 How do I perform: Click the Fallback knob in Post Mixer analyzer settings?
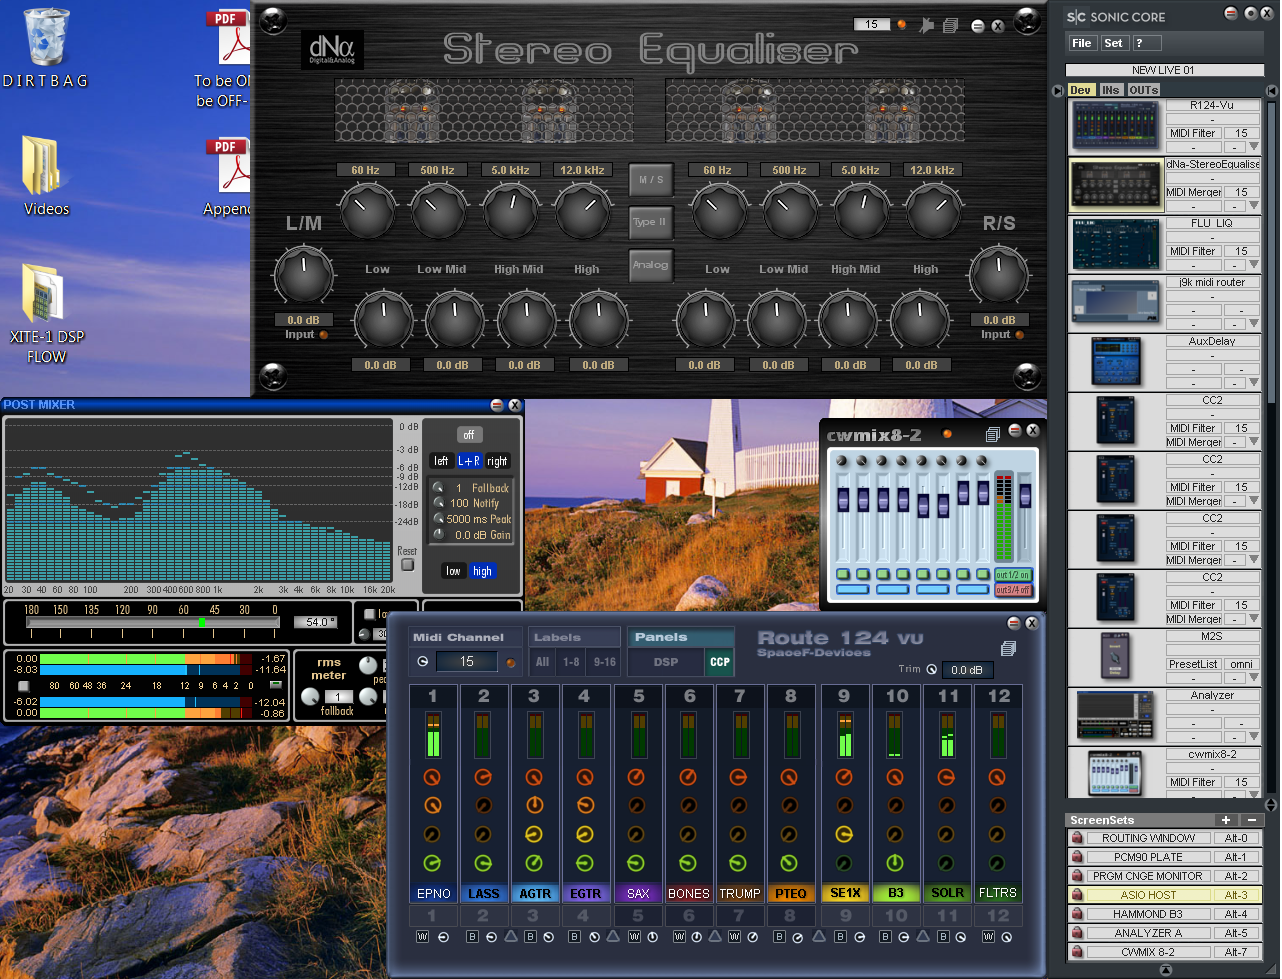pyautogui.click(x=438, y=488)
